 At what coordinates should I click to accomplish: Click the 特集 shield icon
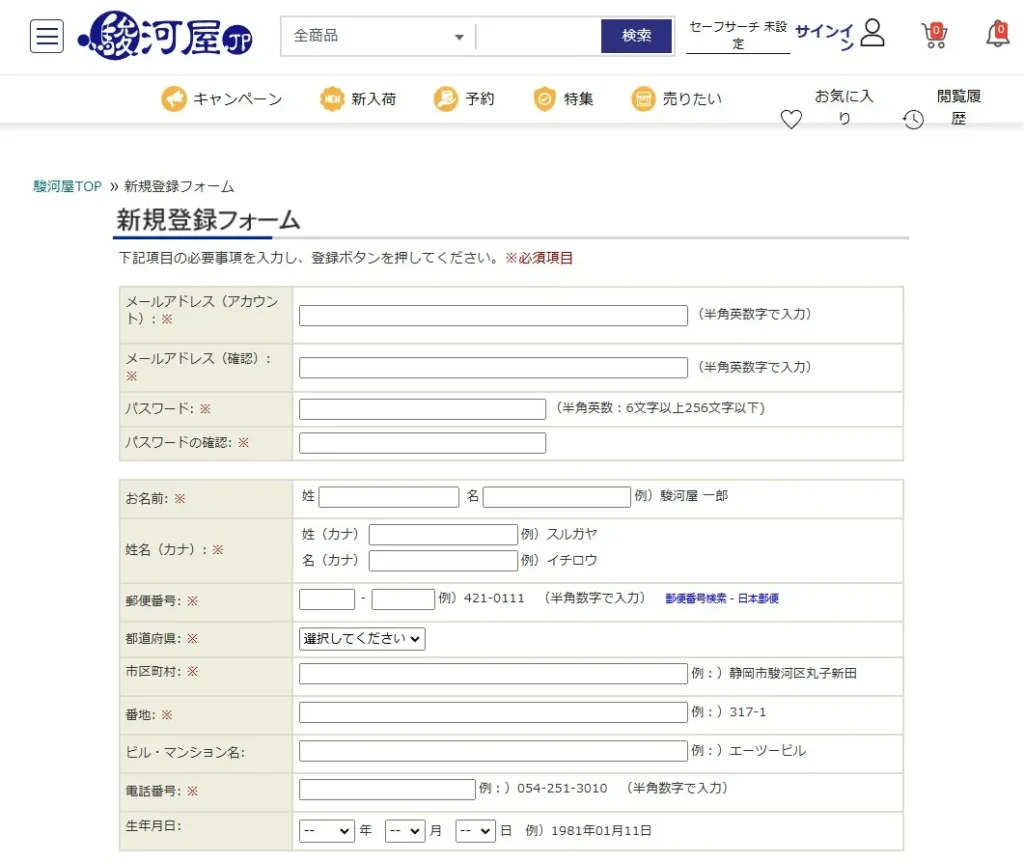click(543, 99)
